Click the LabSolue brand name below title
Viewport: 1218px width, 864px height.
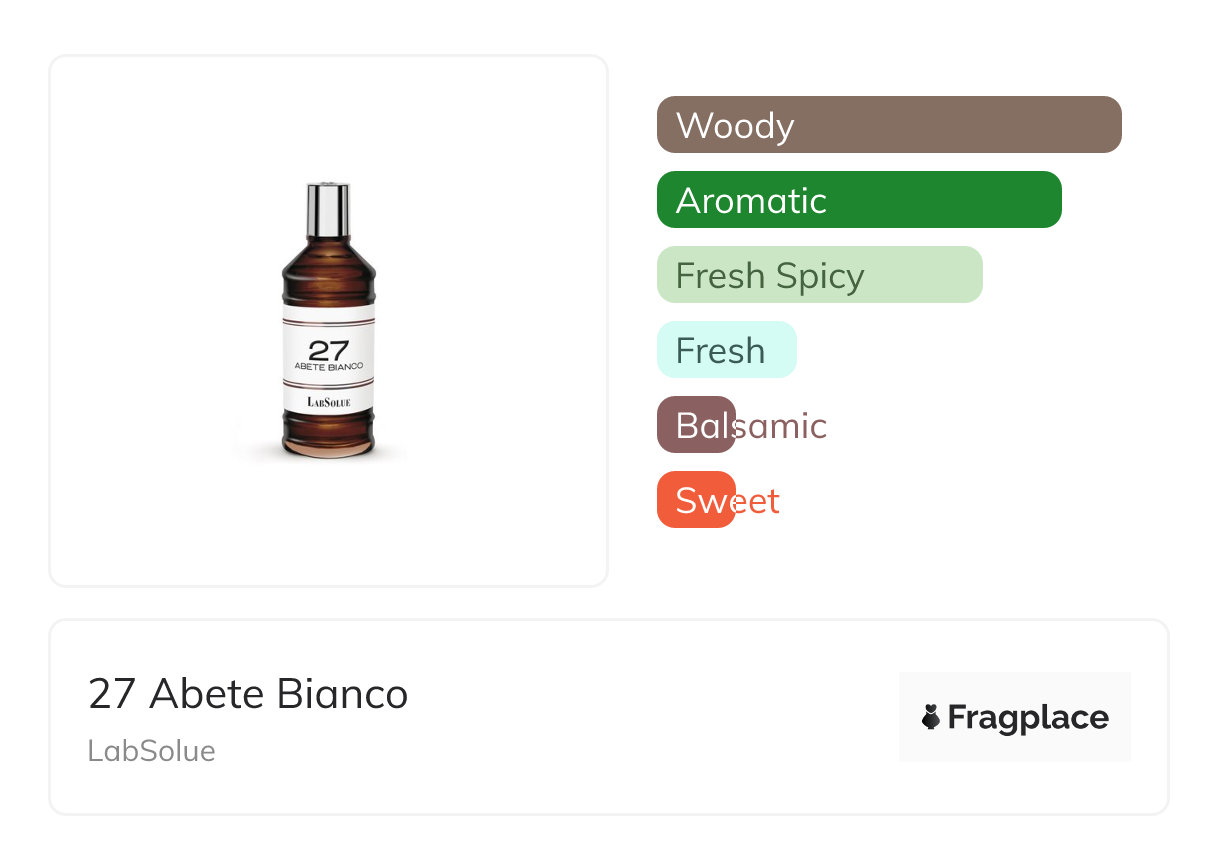[x=152, y=751]
